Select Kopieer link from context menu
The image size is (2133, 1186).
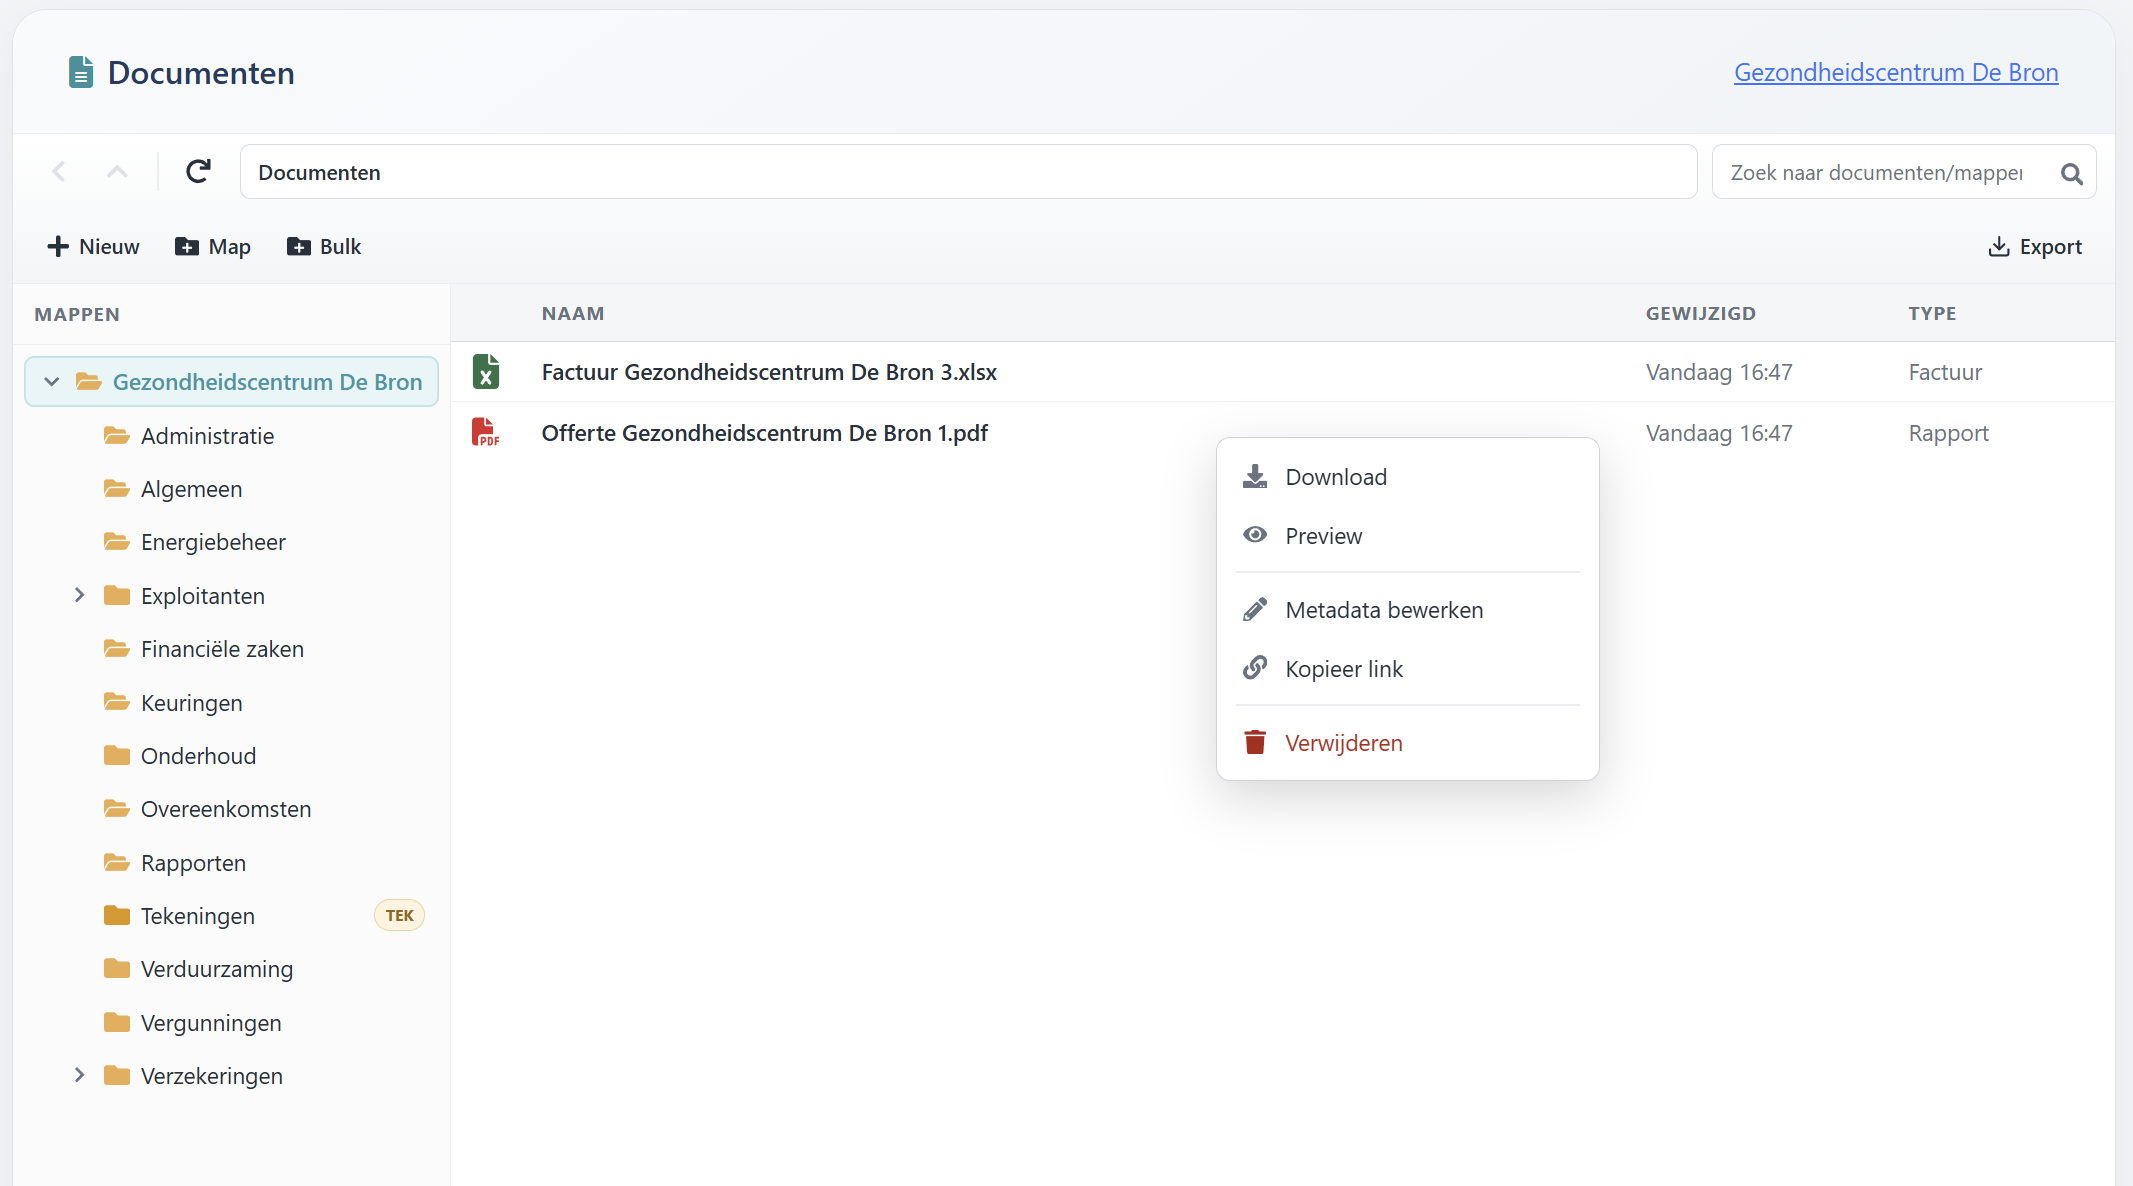(x=1343, y=669)
